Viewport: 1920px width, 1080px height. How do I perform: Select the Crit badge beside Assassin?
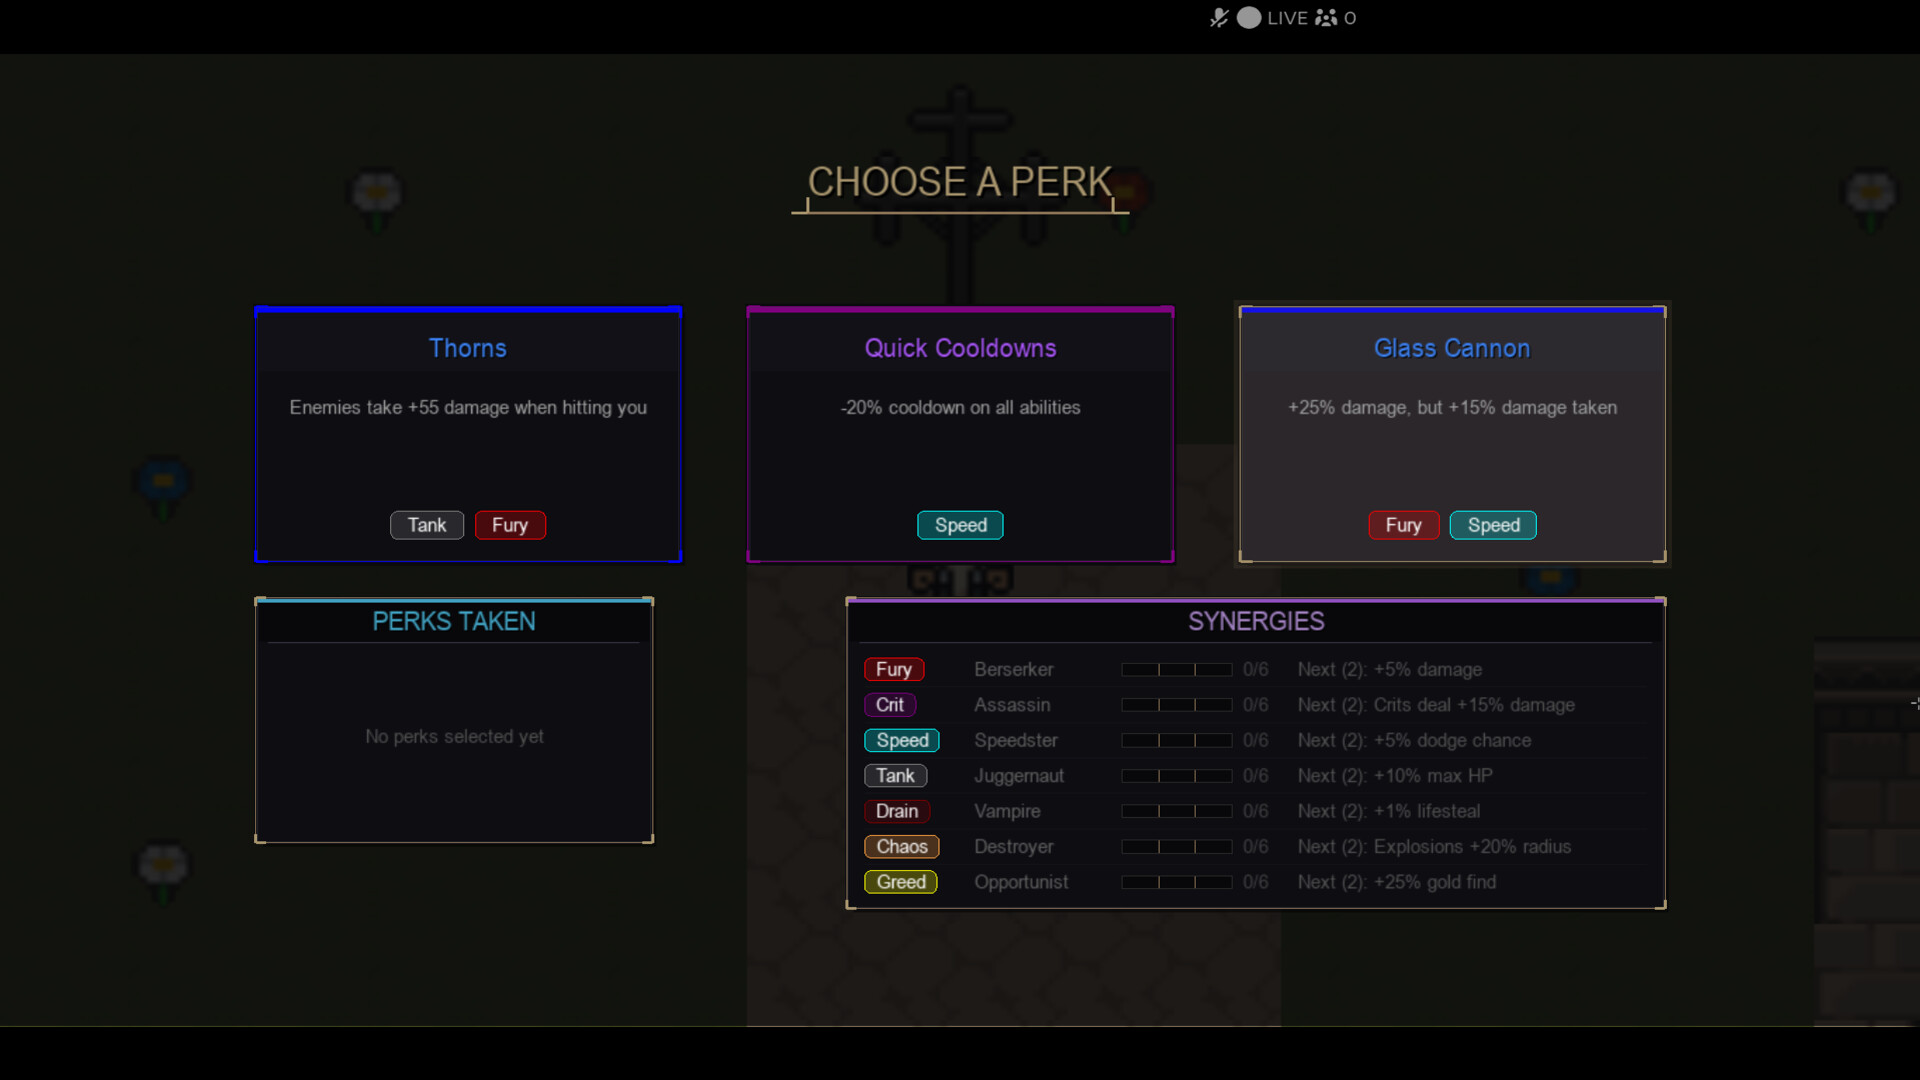(x=889, y=705)
